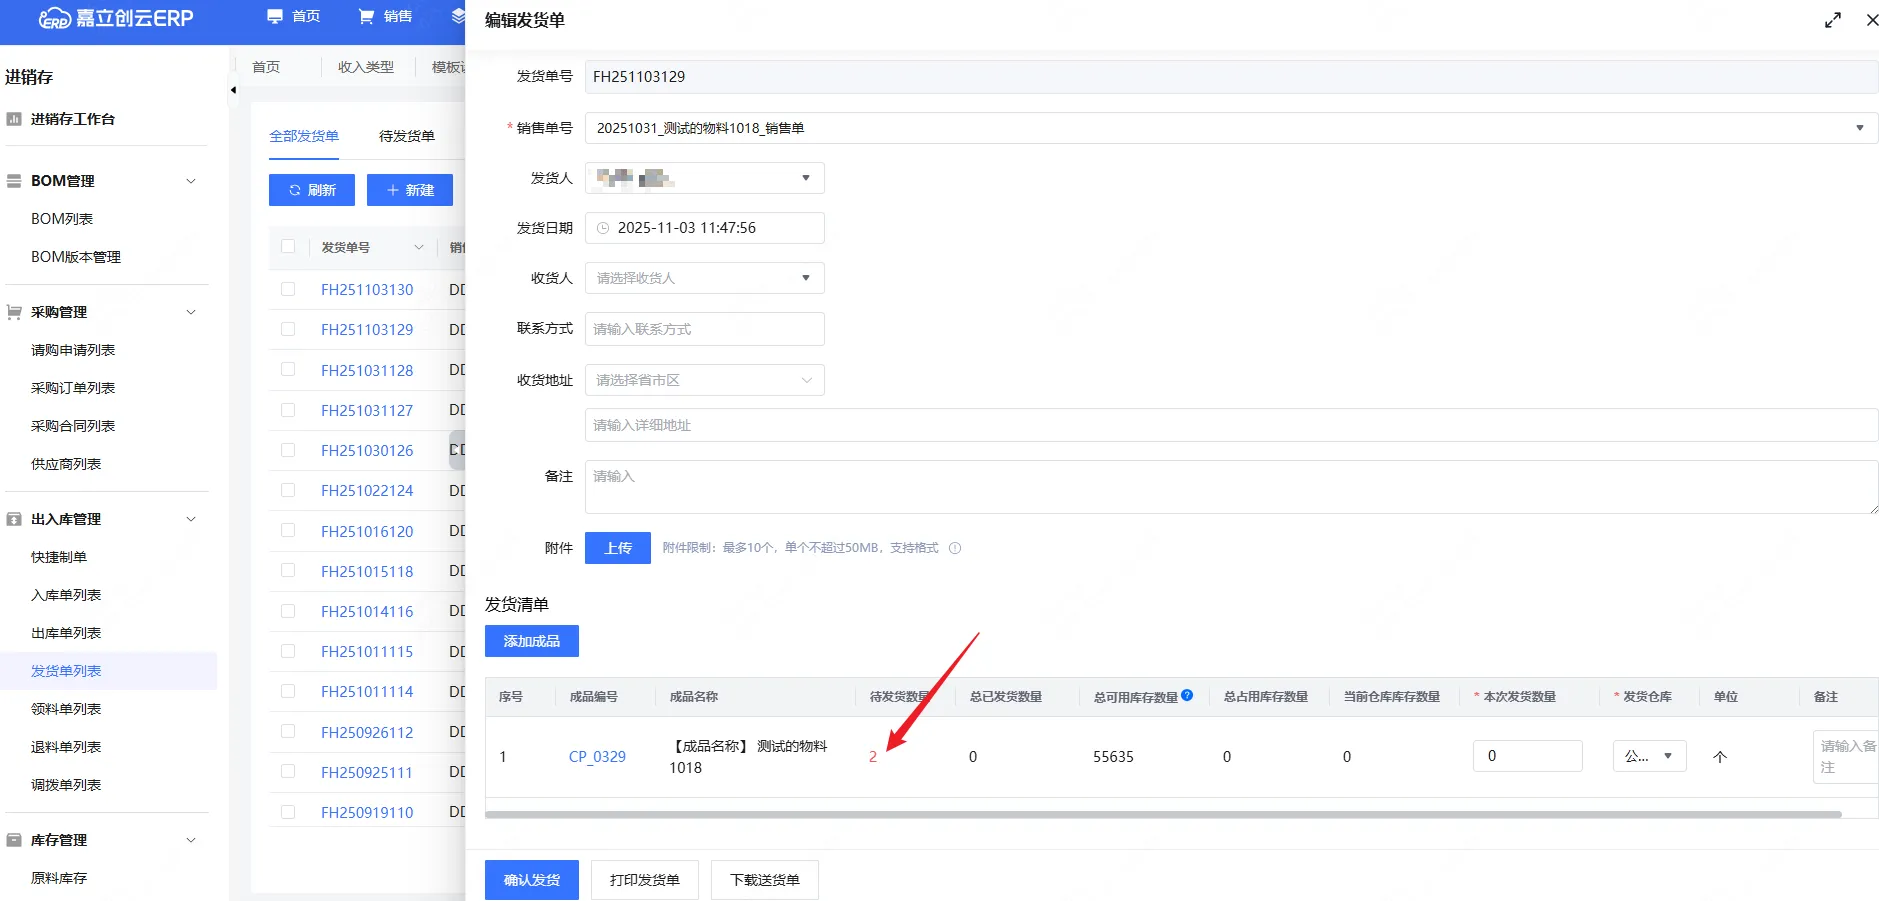Click the info icon next to attachment limits
The image size is (1879, 901).
pyautogui.click(x=955, y=548)
